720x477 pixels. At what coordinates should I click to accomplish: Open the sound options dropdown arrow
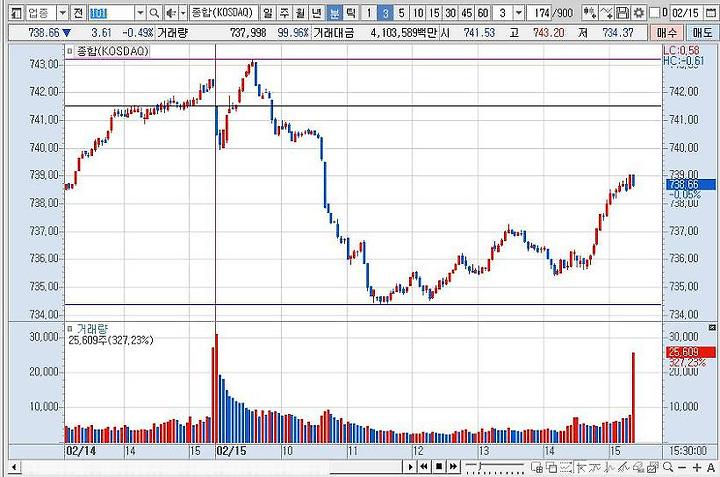183,13
